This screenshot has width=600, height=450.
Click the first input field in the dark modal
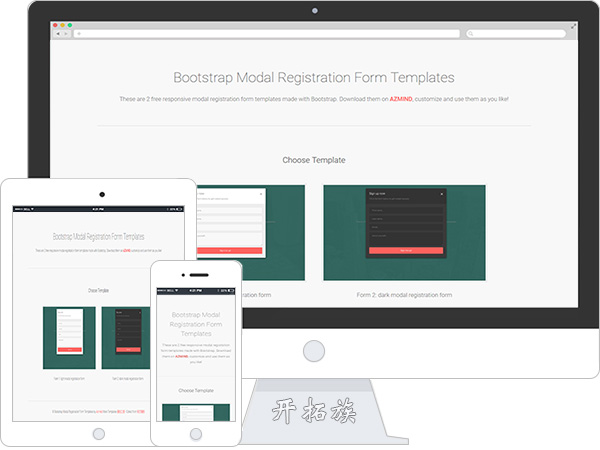pos(406,210)
